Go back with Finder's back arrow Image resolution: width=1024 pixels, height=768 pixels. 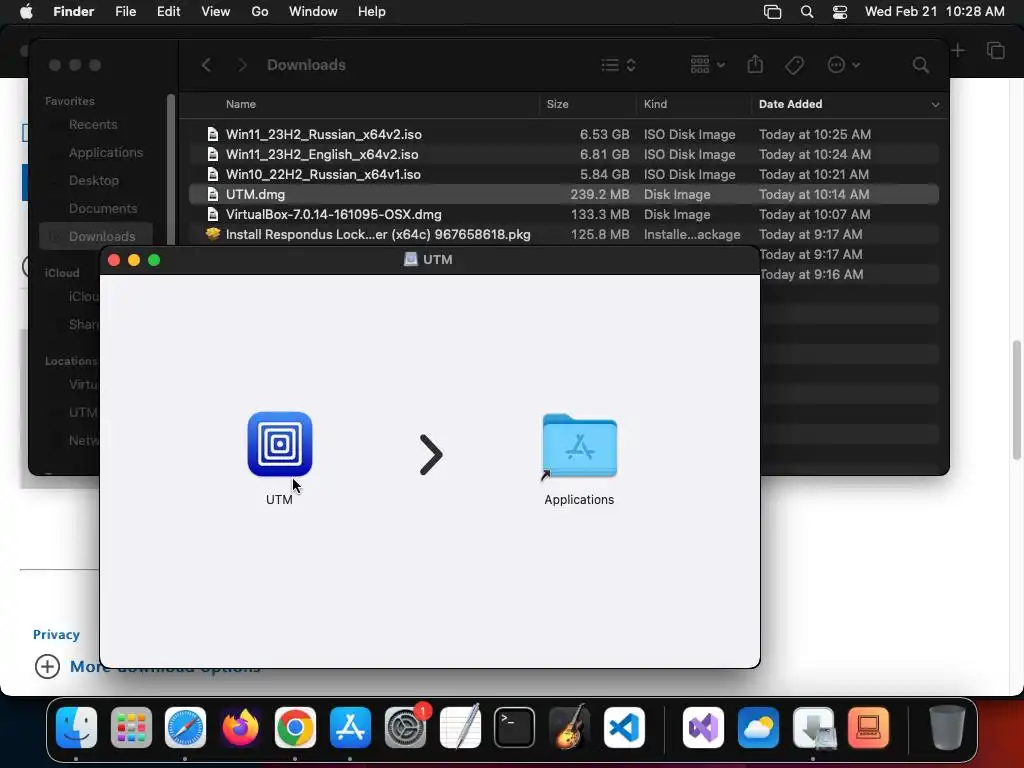(x=206, y=65)
